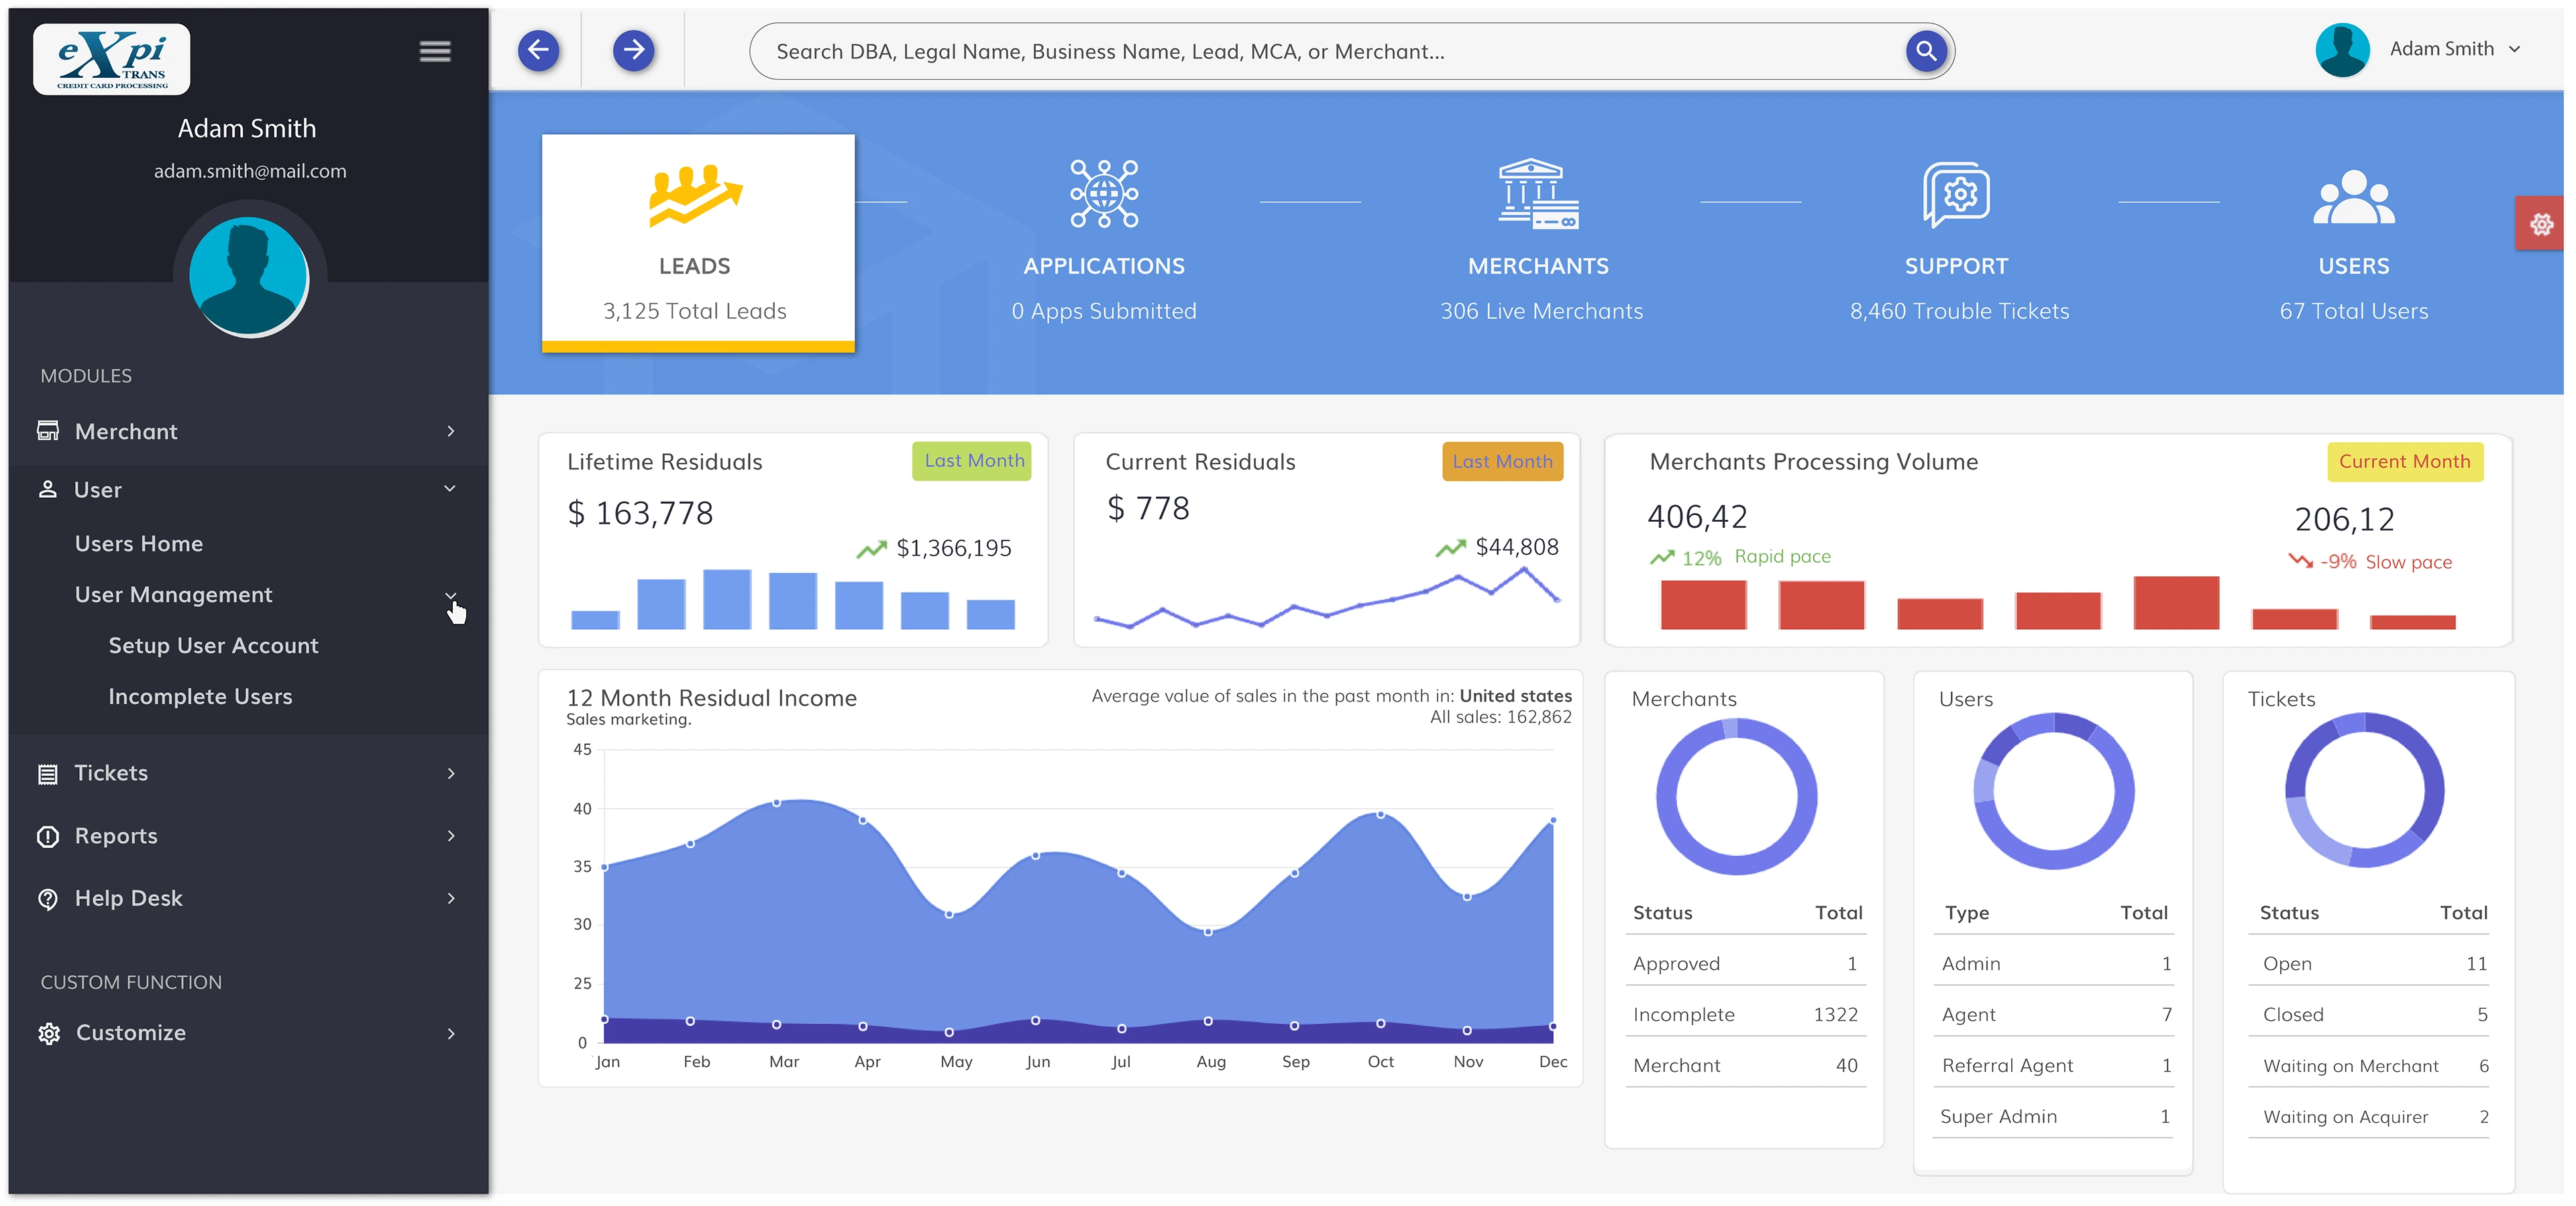Click the Waiting on Acquirer row
The image size is (2576, 1206).
click(2368, 1117)
